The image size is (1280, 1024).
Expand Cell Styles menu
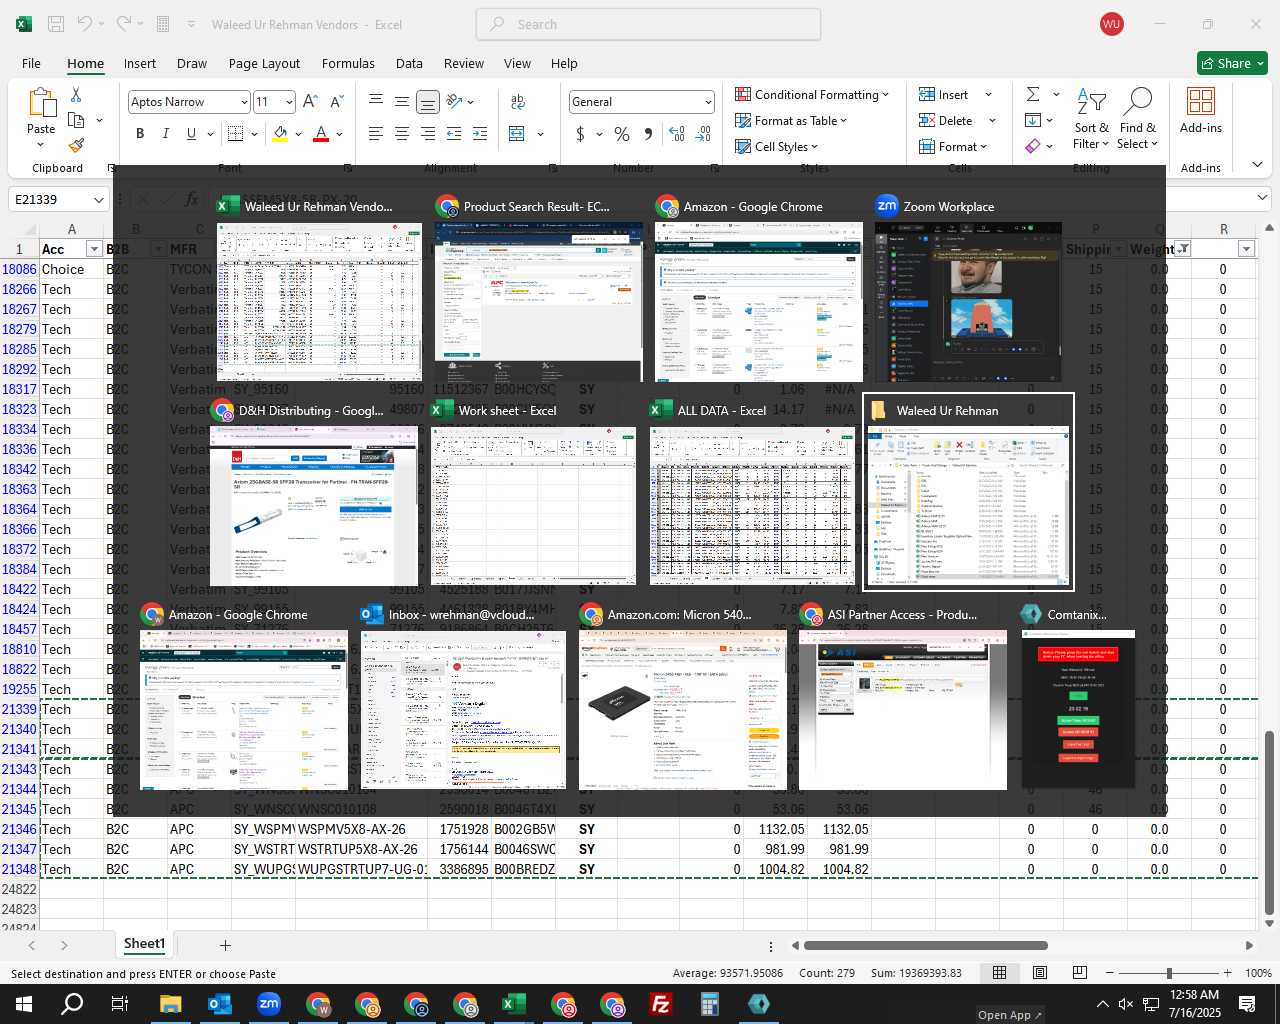(x=776, y=146)
